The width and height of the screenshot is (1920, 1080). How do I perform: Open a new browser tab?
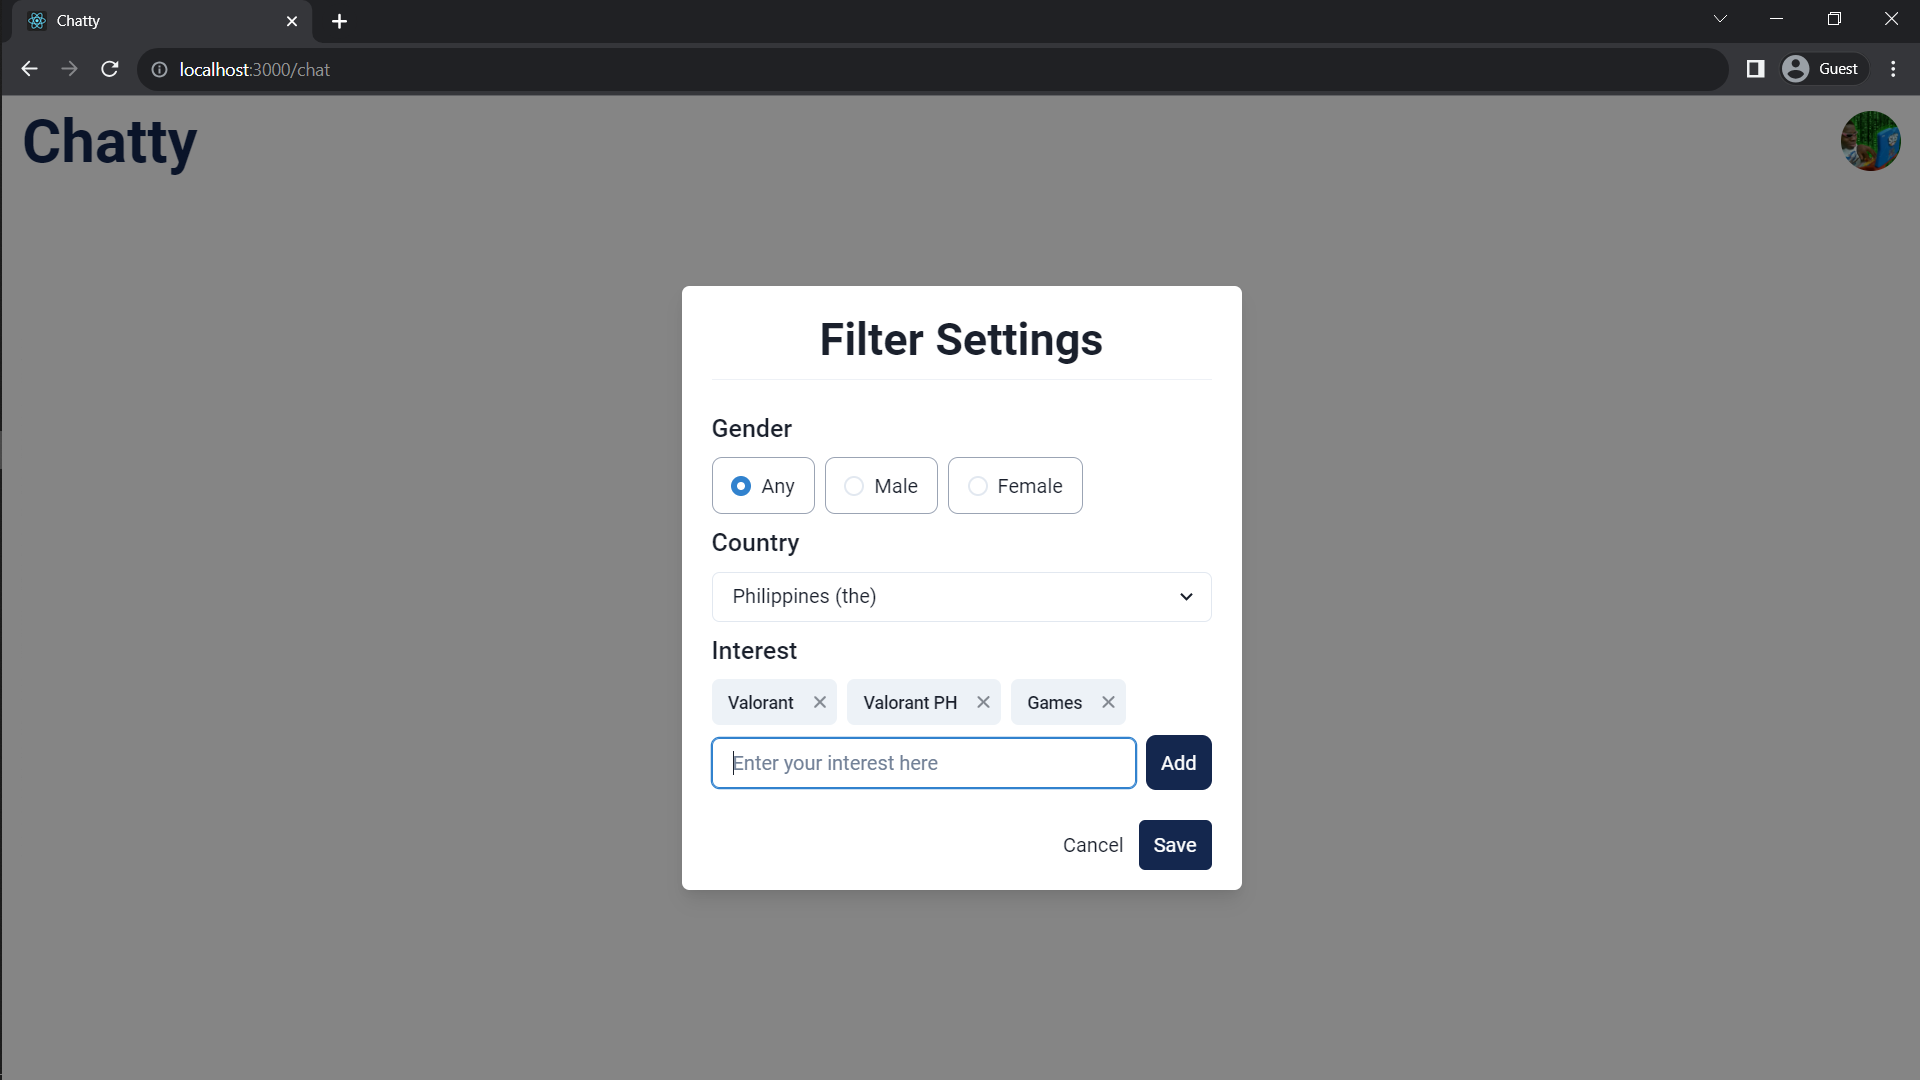tap(339, 21)
